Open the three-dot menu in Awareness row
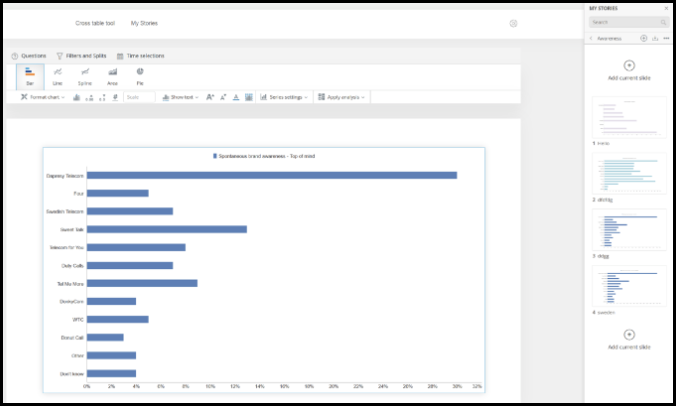Viewport: 676px width, 406px height. 666,38
